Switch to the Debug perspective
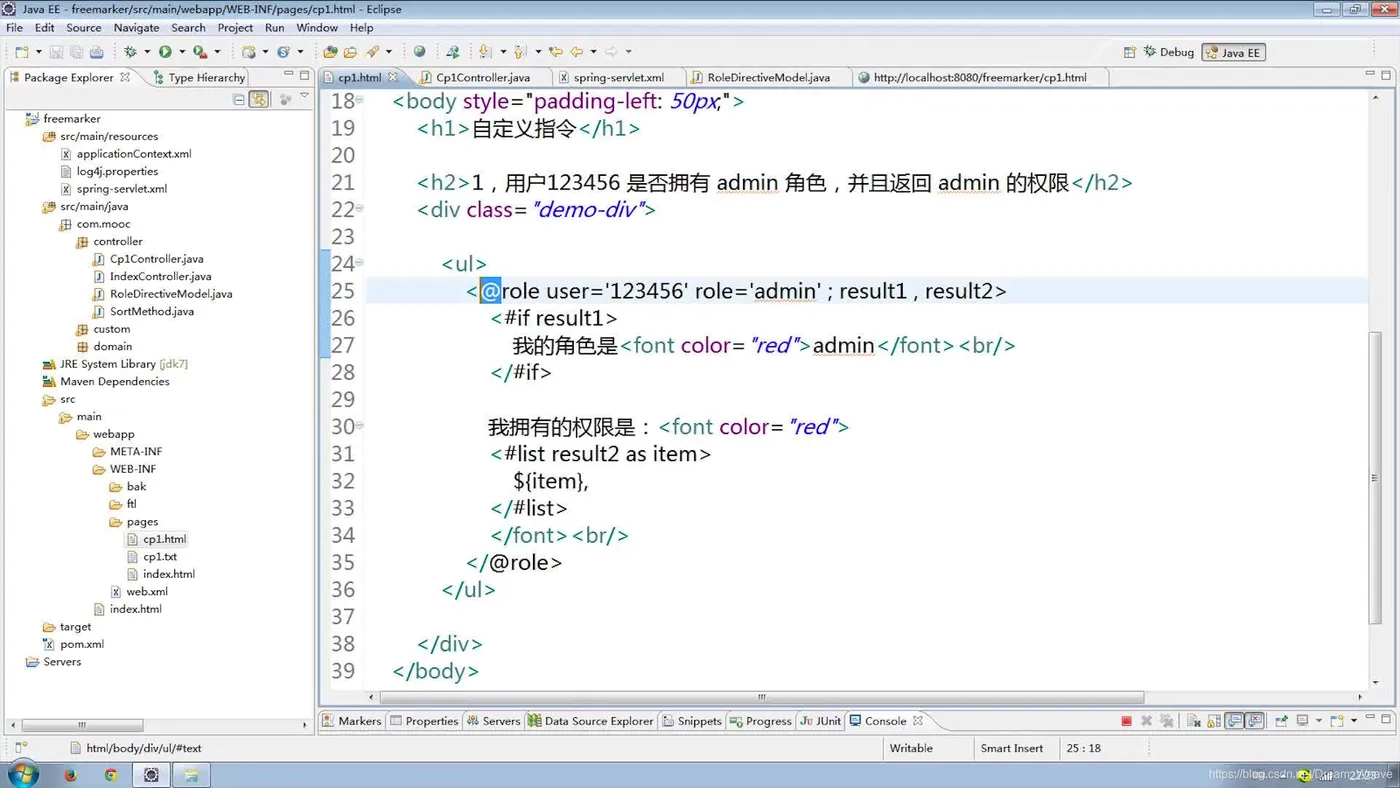Image resolution: width=1400 pixels, height=788 pixels. click(x=1168, y=52)
